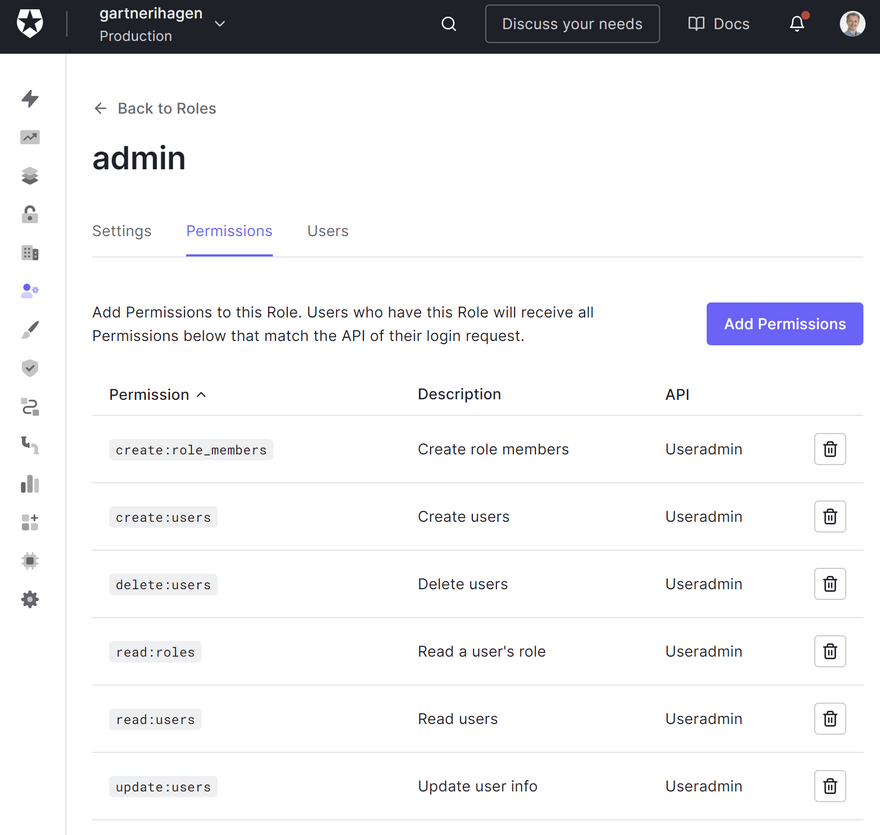880x835 pixels.
Task: Click the Add Permissions button
Action: (x=784, y=324)
